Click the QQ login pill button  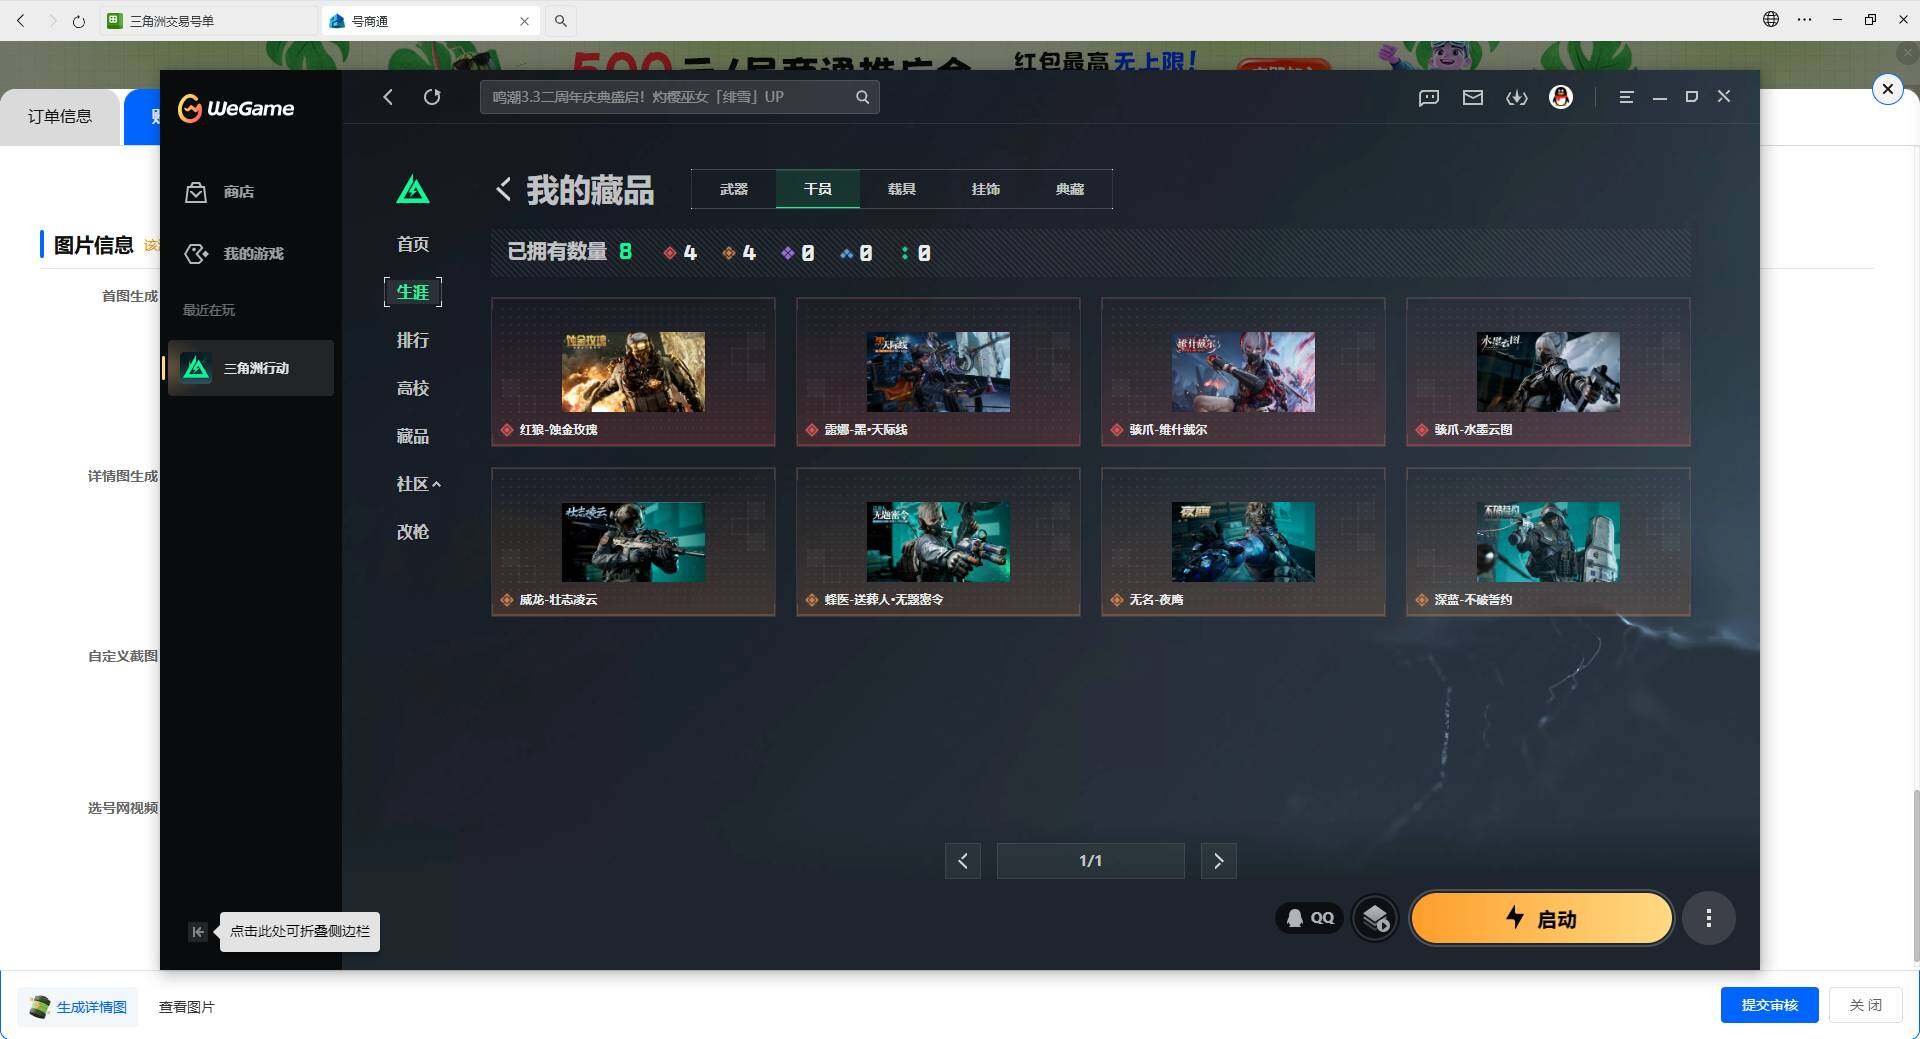pyautogui.click(x=1310, y=918)
